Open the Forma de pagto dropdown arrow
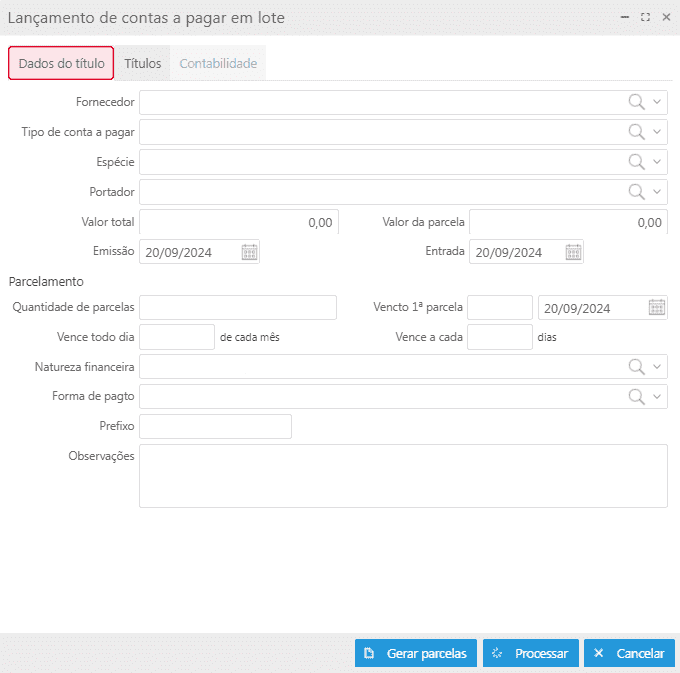The width and height of the screenshot is (680, 673). pyautogui.click(x=657, y=397)
